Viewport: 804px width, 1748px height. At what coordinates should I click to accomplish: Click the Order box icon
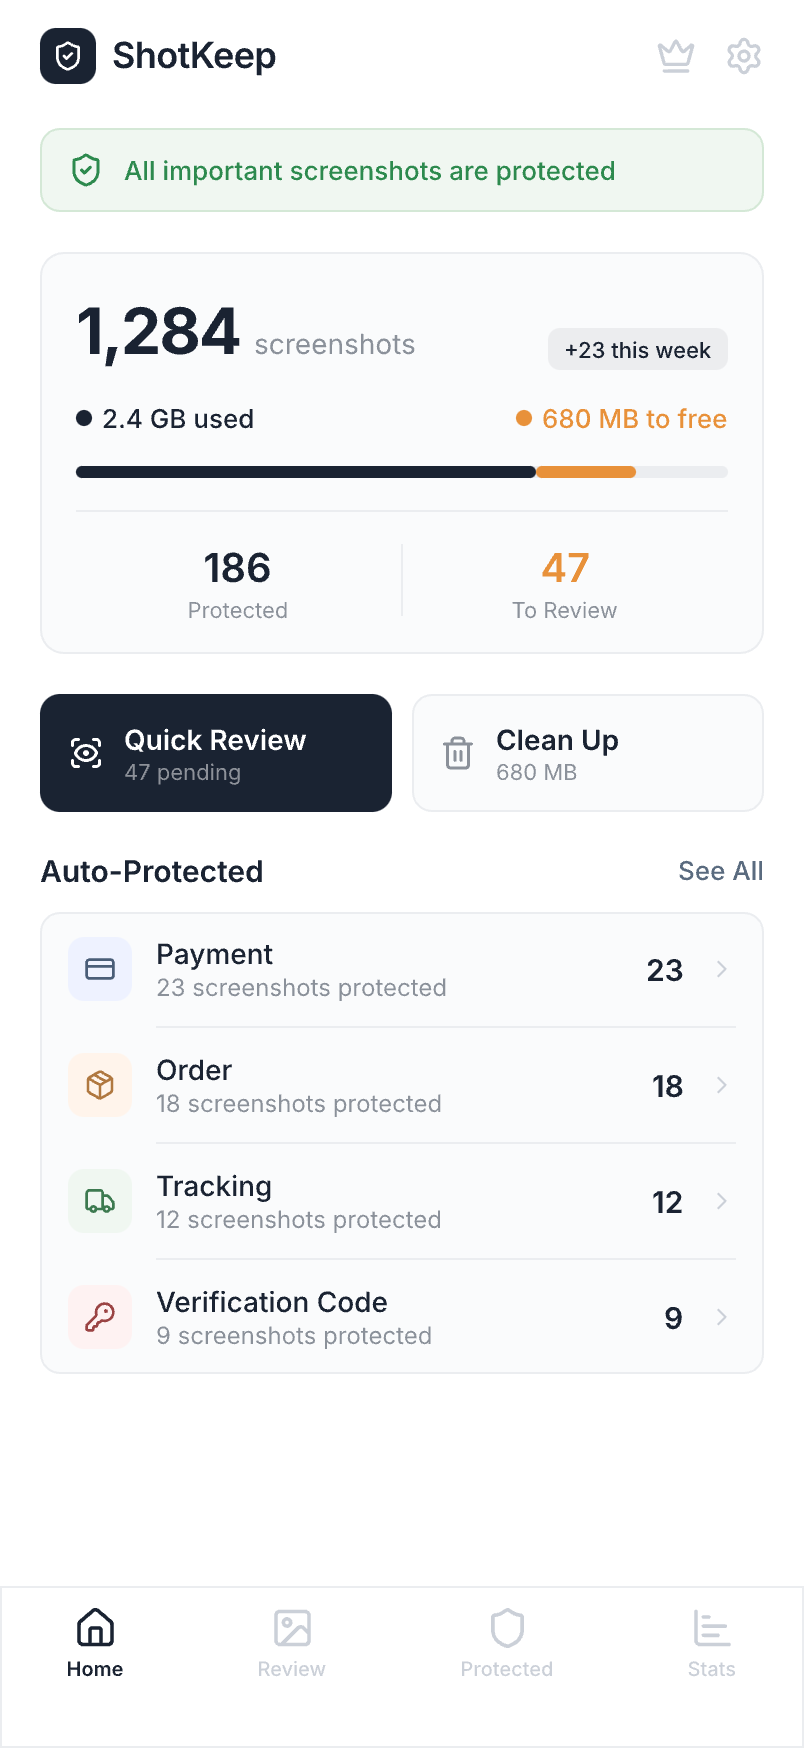(100, 1085)
